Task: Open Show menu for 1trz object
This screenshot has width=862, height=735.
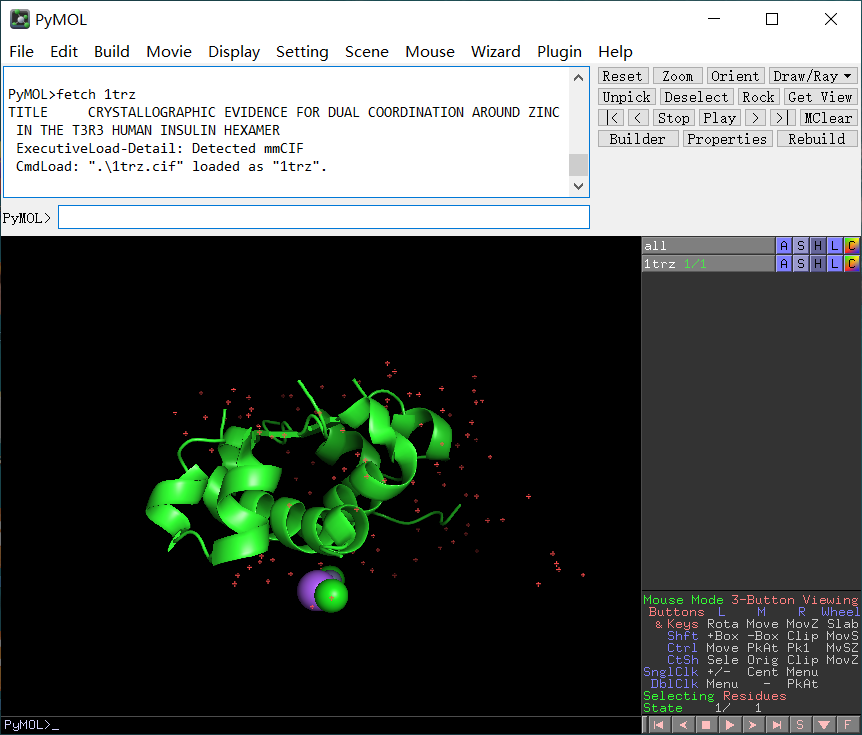Action: tap(801, 264)
